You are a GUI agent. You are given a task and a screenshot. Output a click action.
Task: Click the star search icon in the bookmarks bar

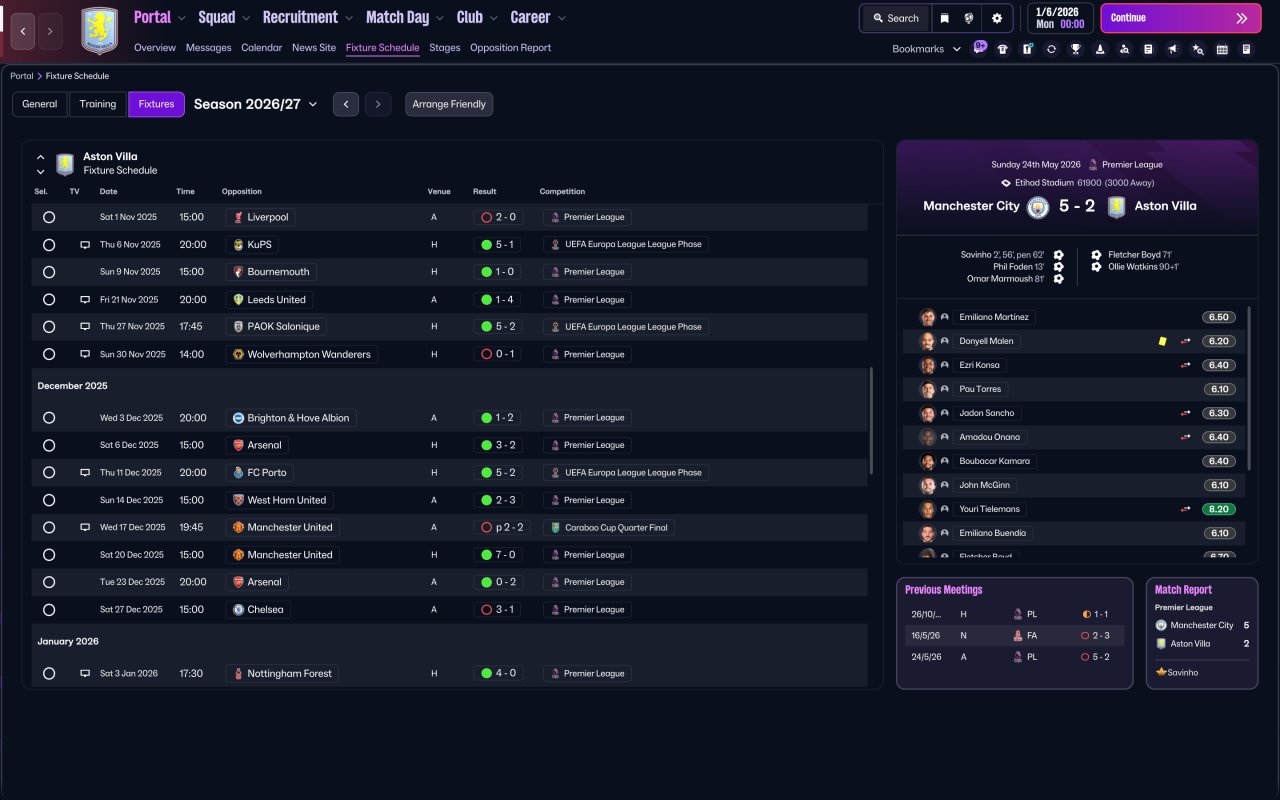pyautogui.click(x=1198, y=49)
